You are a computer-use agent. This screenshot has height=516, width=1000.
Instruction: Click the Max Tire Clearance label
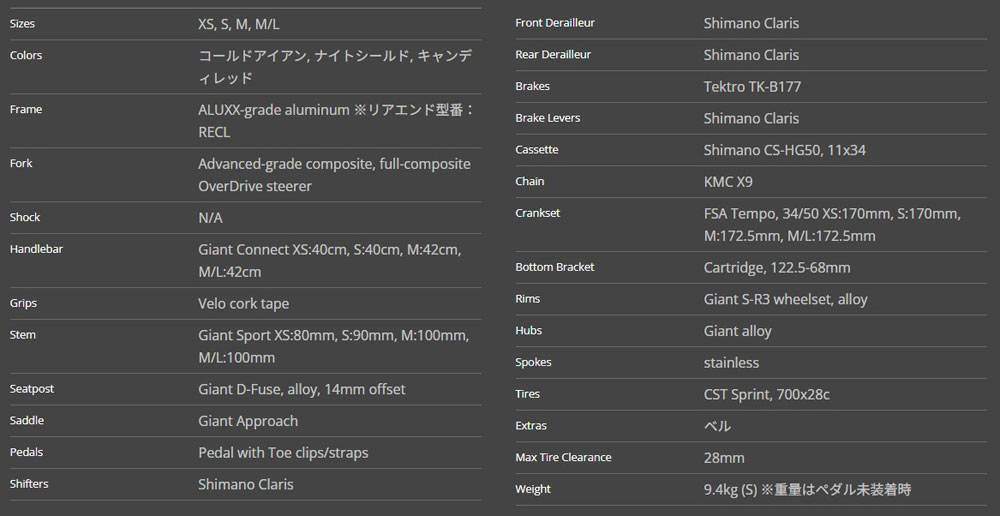click(564, 457)
